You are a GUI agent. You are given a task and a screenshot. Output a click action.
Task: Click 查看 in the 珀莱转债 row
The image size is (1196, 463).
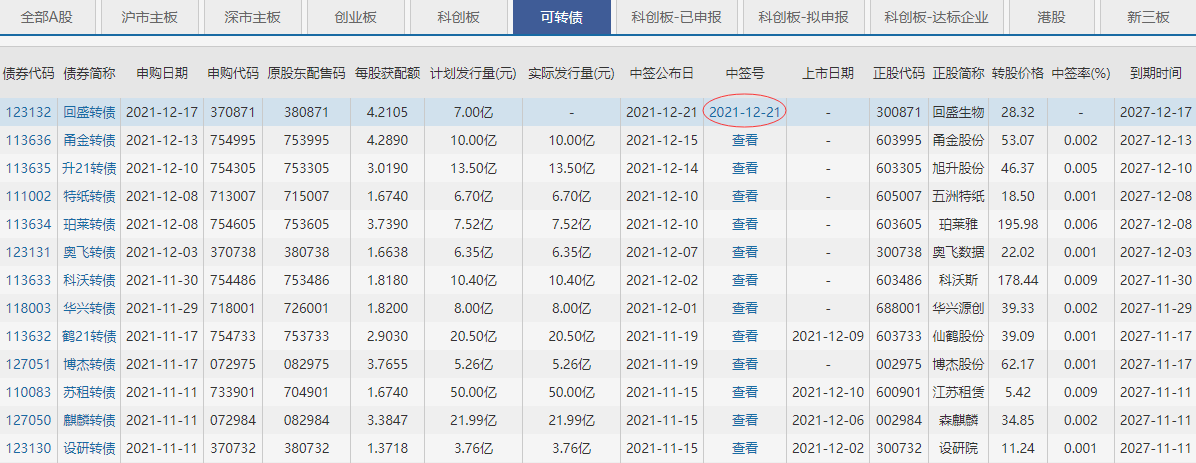pos(744,224)
